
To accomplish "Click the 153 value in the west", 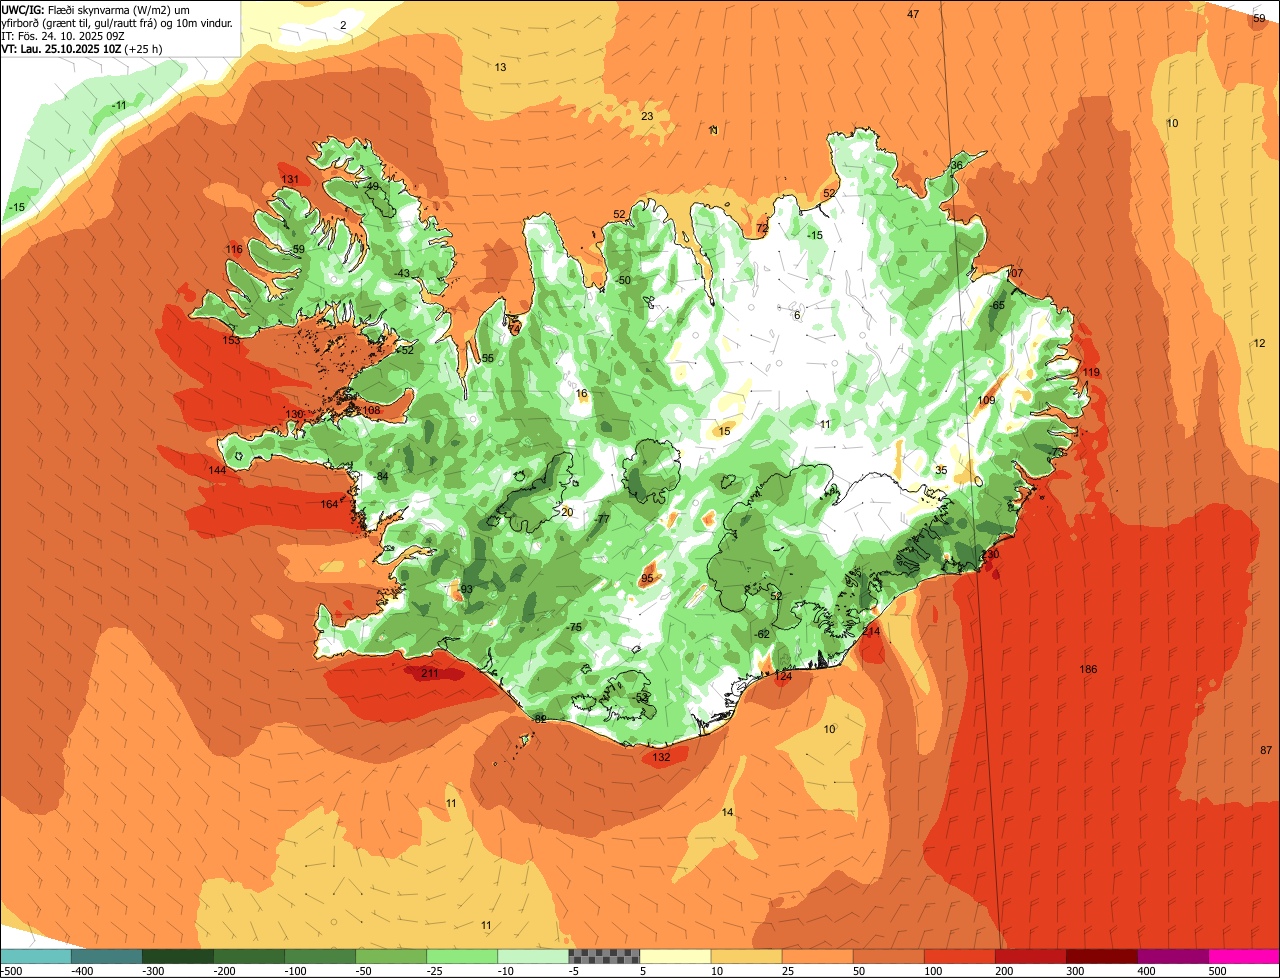I will [231, 340].
